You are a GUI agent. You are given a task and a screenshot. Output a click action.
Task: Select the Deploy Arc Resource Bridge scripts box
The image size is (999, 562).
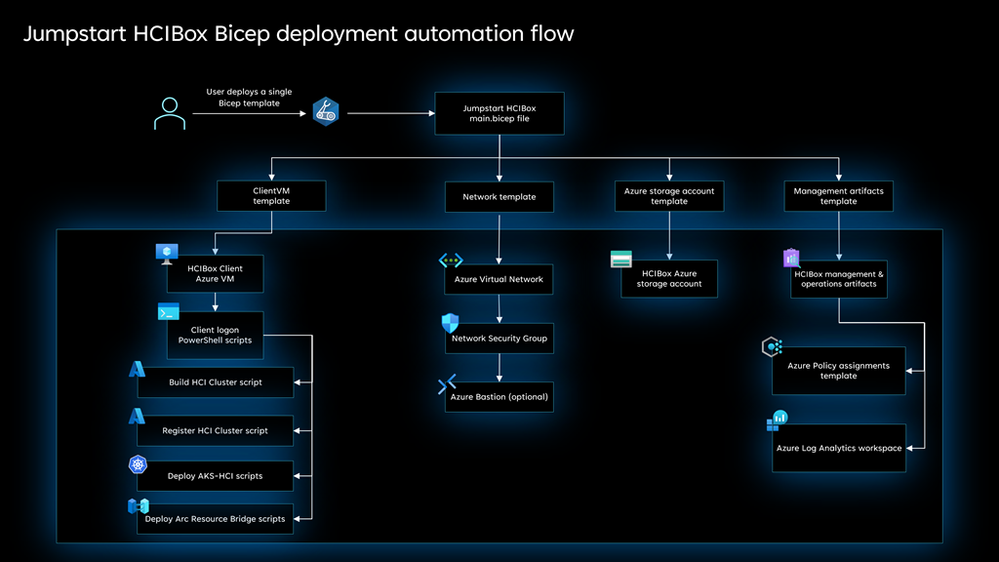point(215,519)
